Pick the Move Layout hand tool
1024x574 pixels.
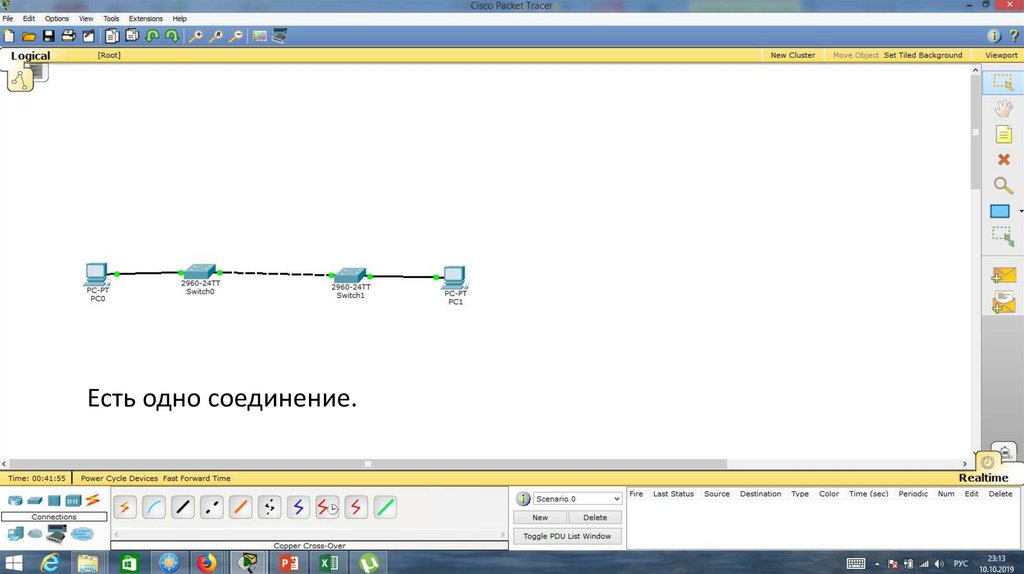click(1003, 108)
